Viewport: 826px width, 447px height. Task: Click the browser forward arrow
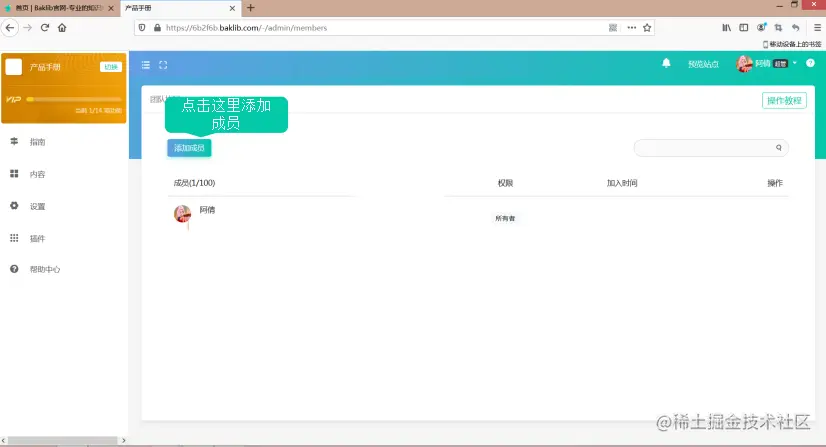pos(27,27)
